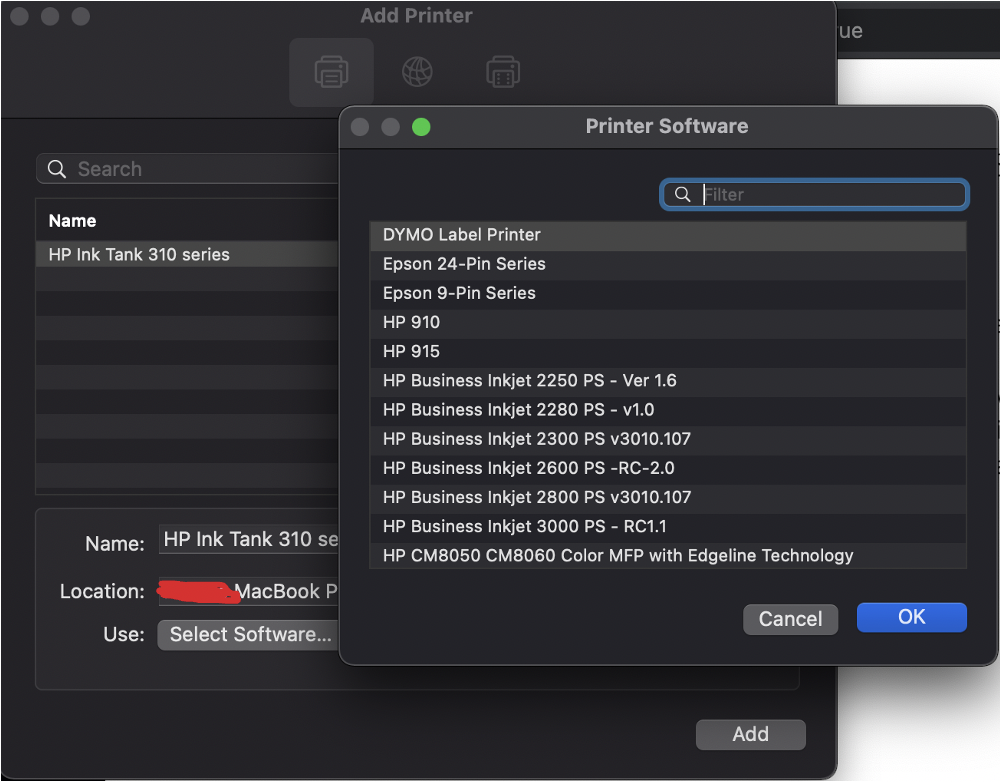Screen dimensions: 1000x782
Task: Click the Cancel button
Action: point(790,619)
